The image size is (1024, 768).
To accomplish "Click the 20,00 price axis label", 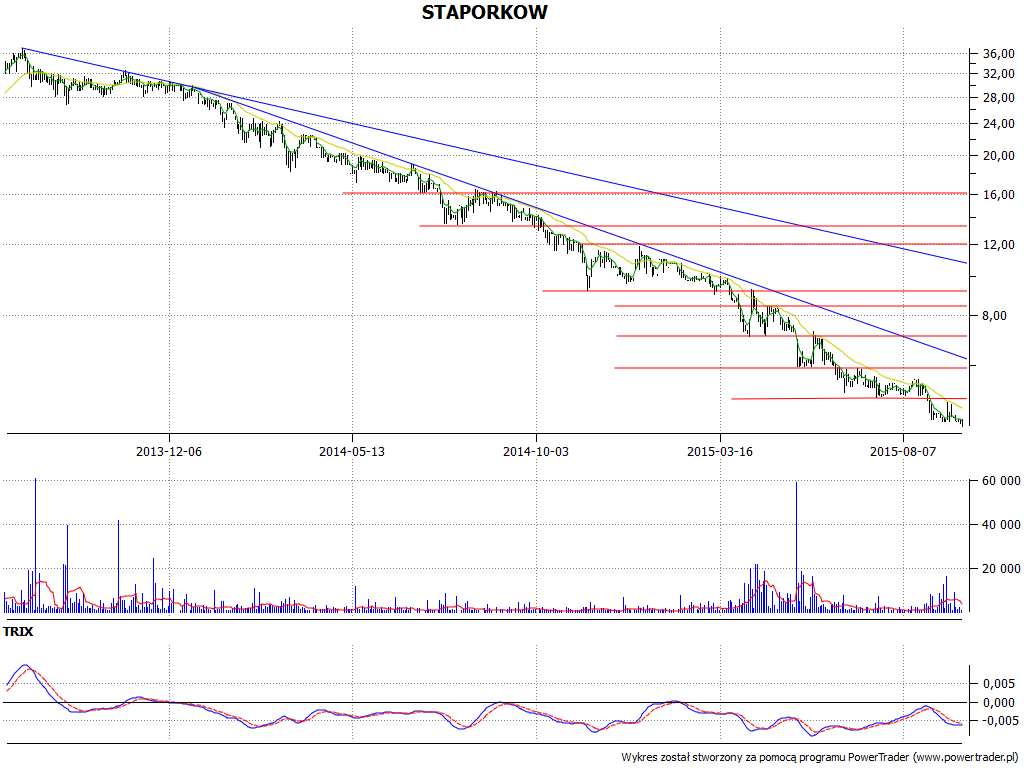I will click(x=999, y=156).
